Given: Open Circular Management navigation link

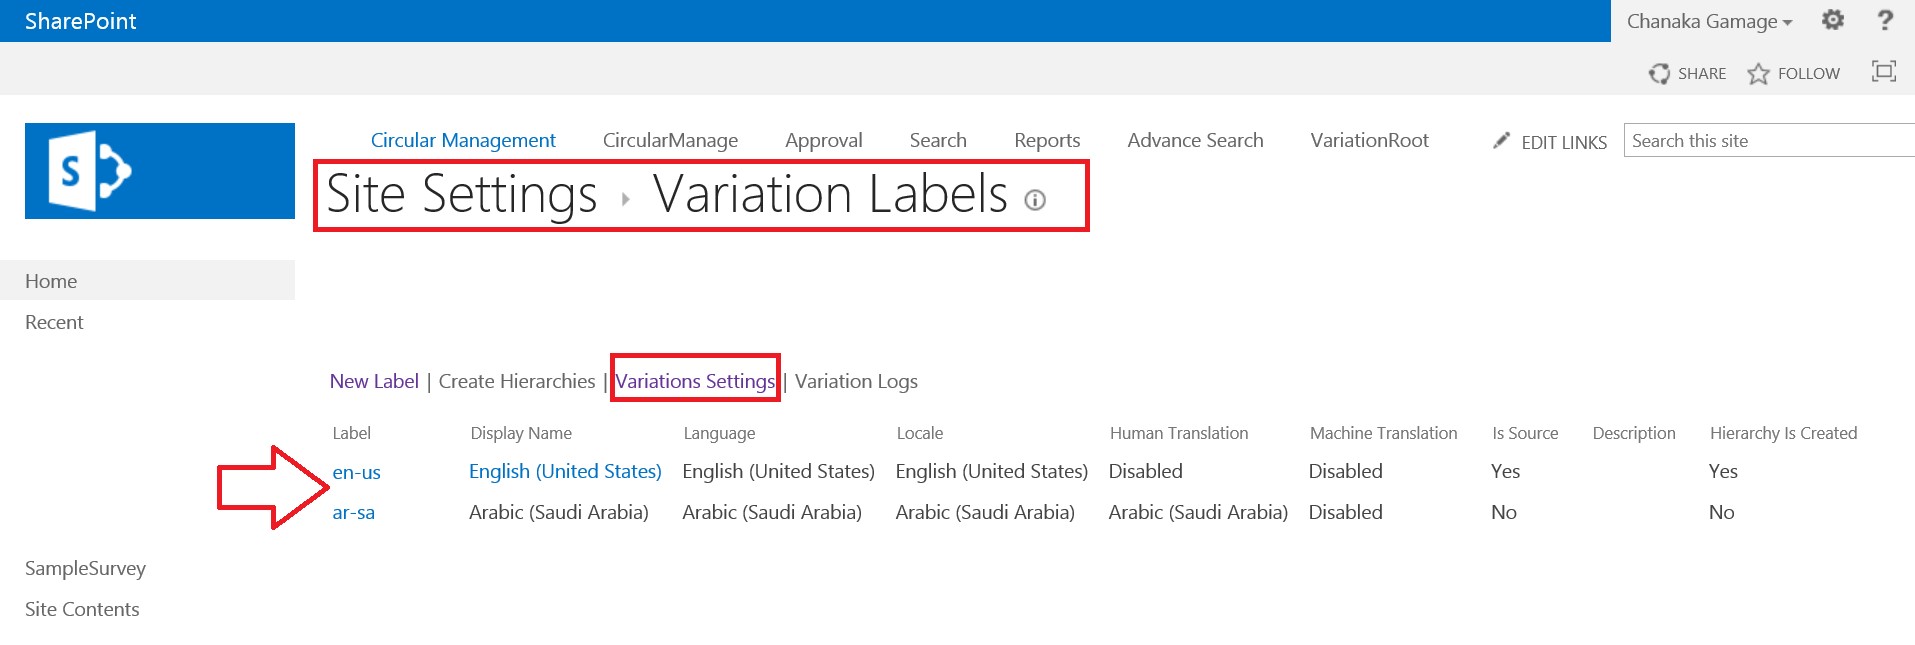Looking at the screenshot, I should pyautogui.click(x=463, y=140).
